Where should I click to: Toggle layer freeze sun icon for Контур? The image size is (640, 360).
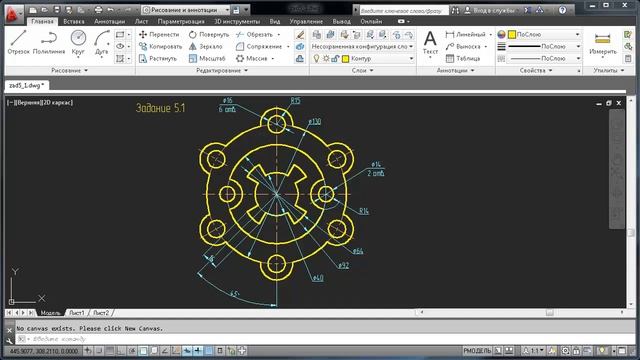point(326,59)
